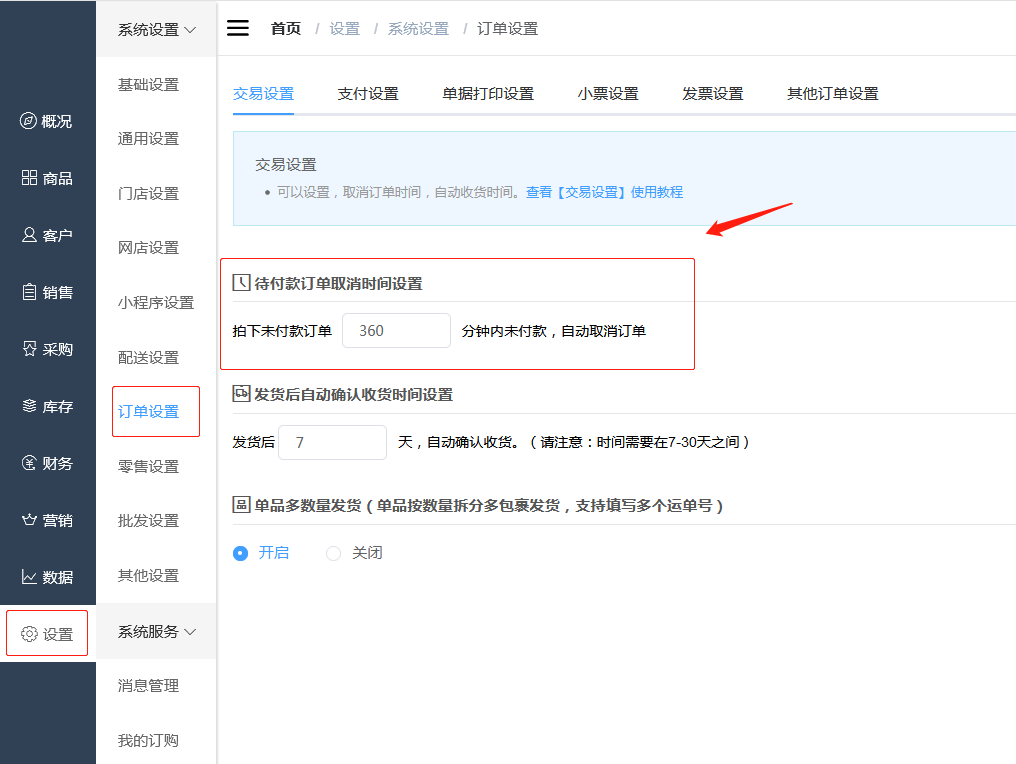
Task: Collapse the 系统设置 menu group
Action: pyautogui.click(x=156, y=29)
